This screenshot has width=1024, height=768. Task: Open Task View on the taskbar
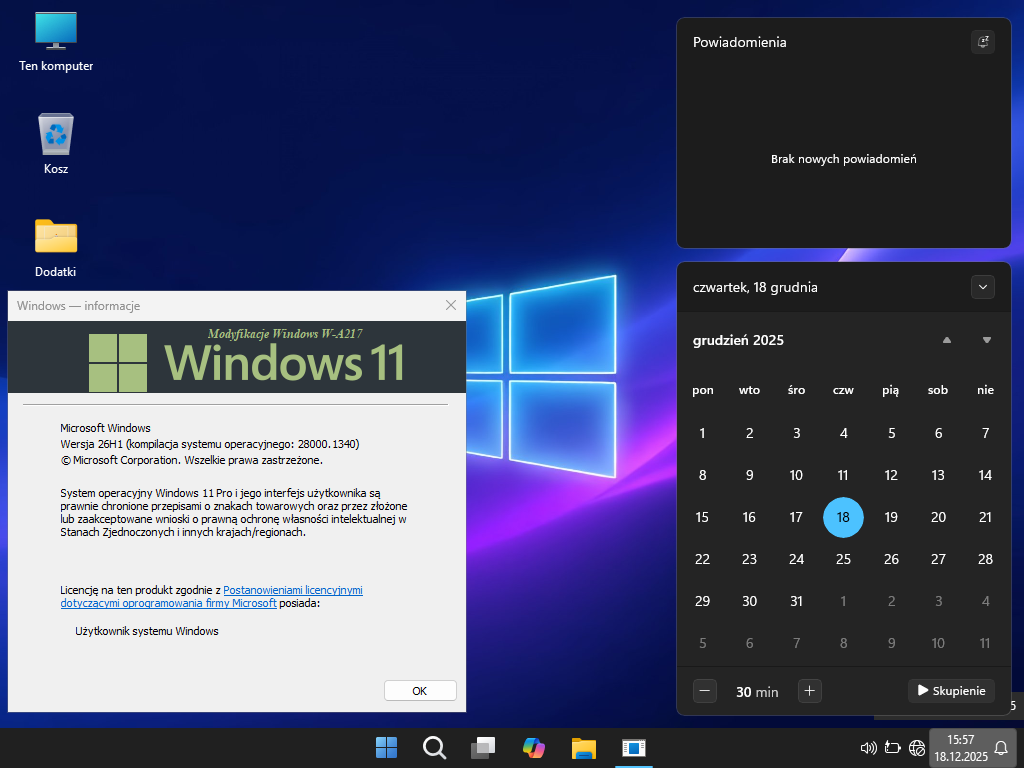click(484, 747)
